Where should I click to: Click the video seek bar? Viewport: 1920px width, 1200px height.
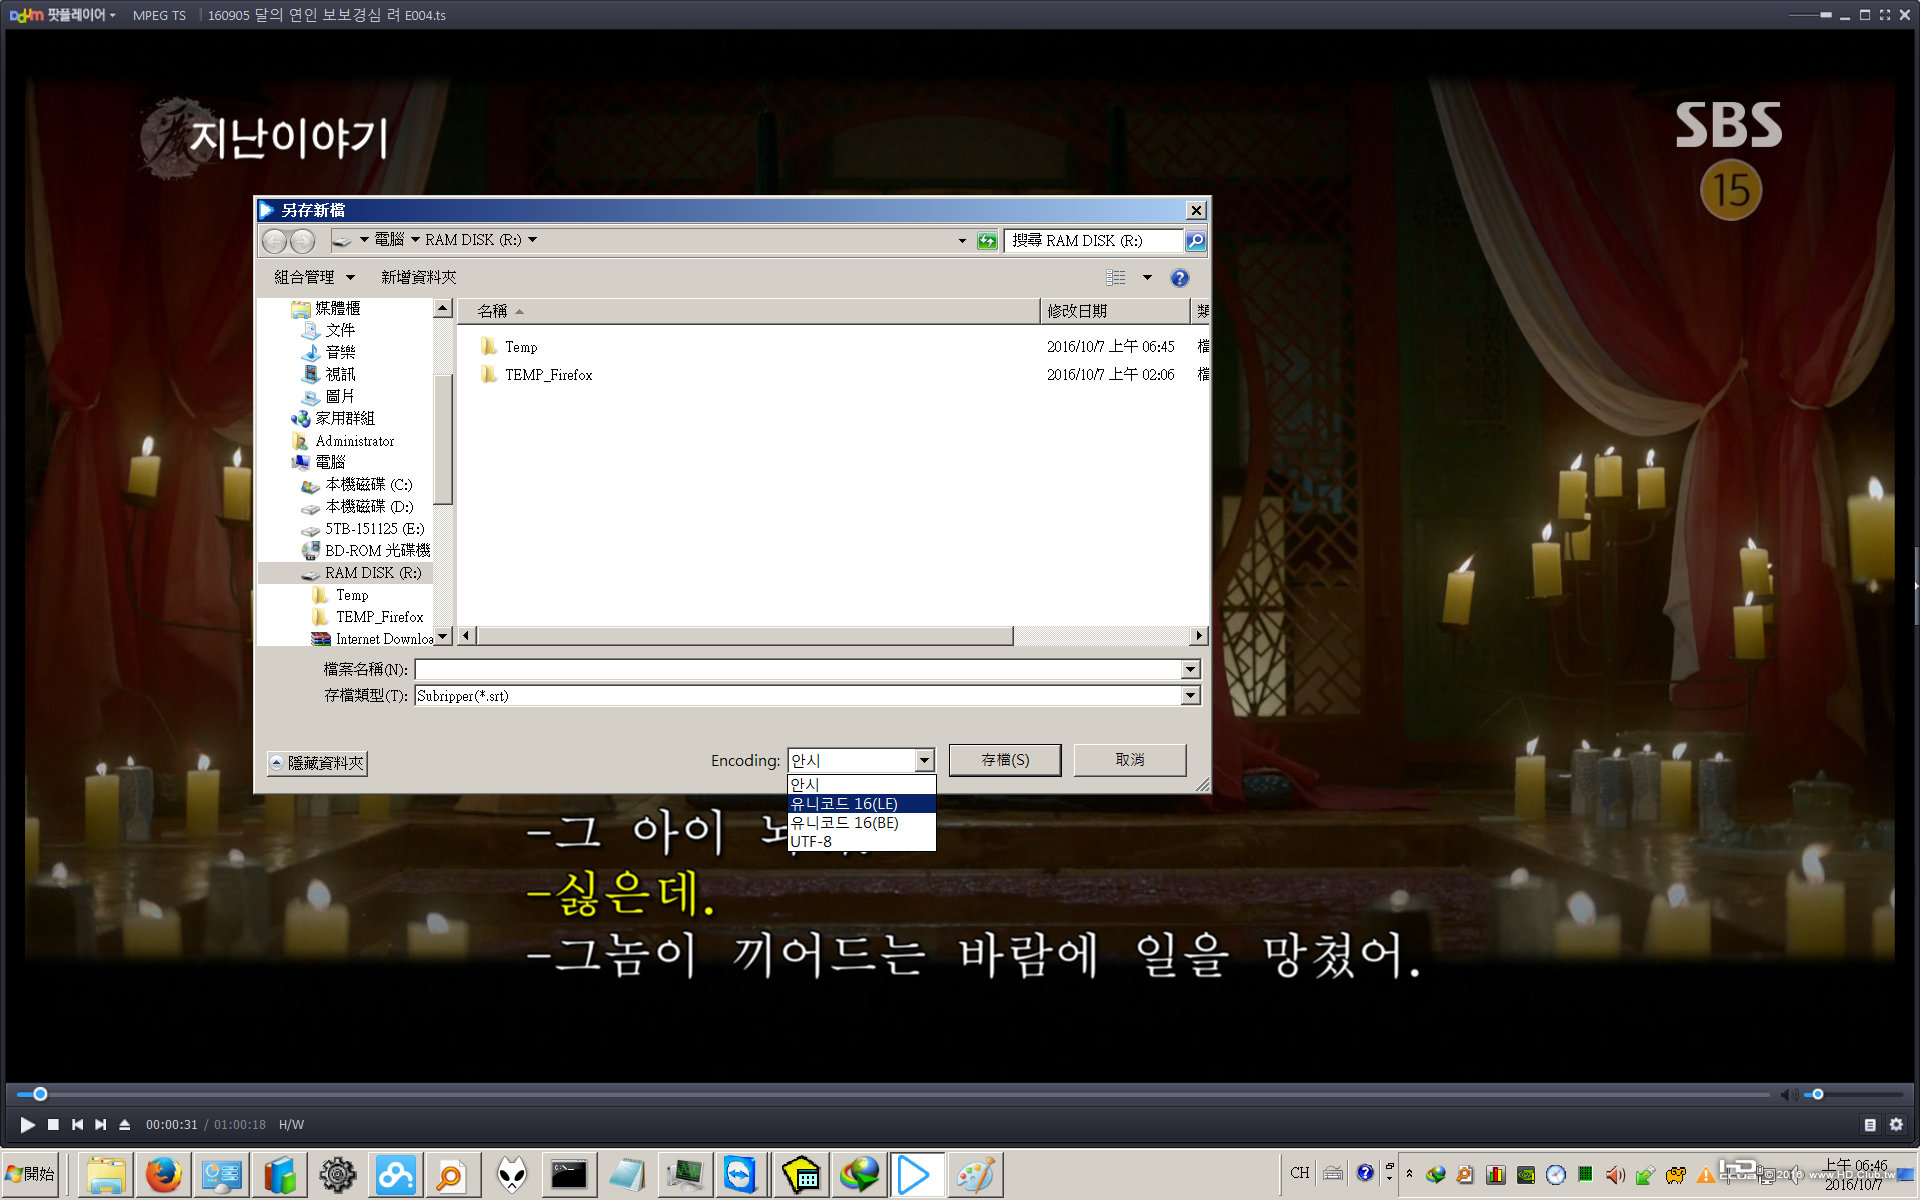900,1095
